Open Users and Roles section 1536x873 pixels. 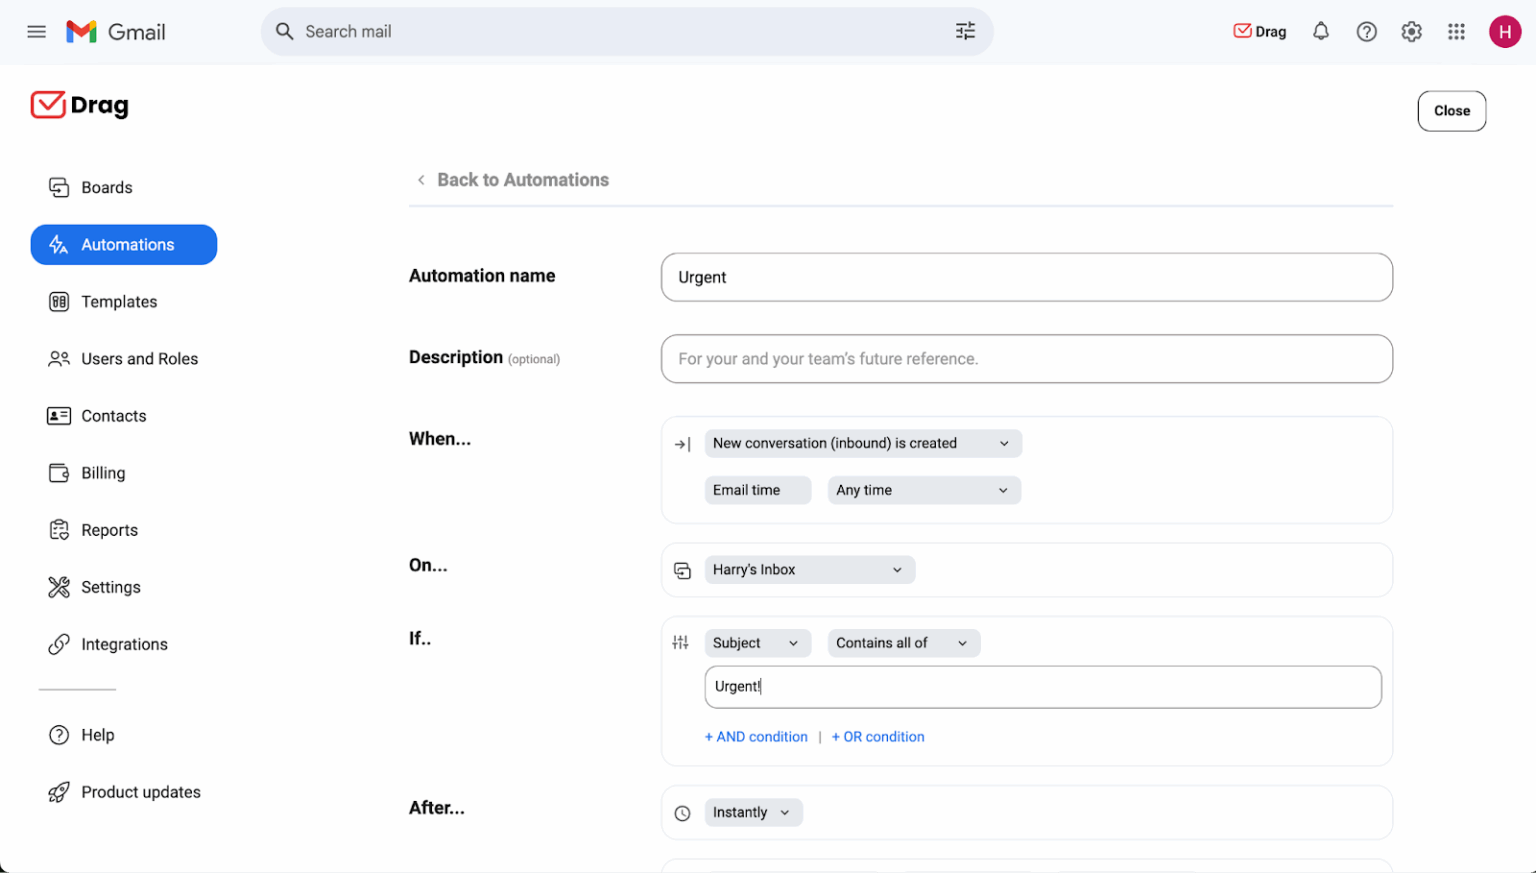(x=139, y=358)
